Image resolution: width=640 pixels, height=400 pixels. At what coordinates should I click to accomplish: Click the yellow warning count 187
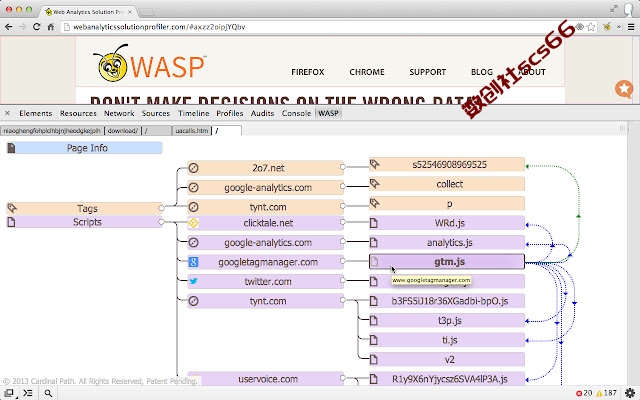coord(607,393)
